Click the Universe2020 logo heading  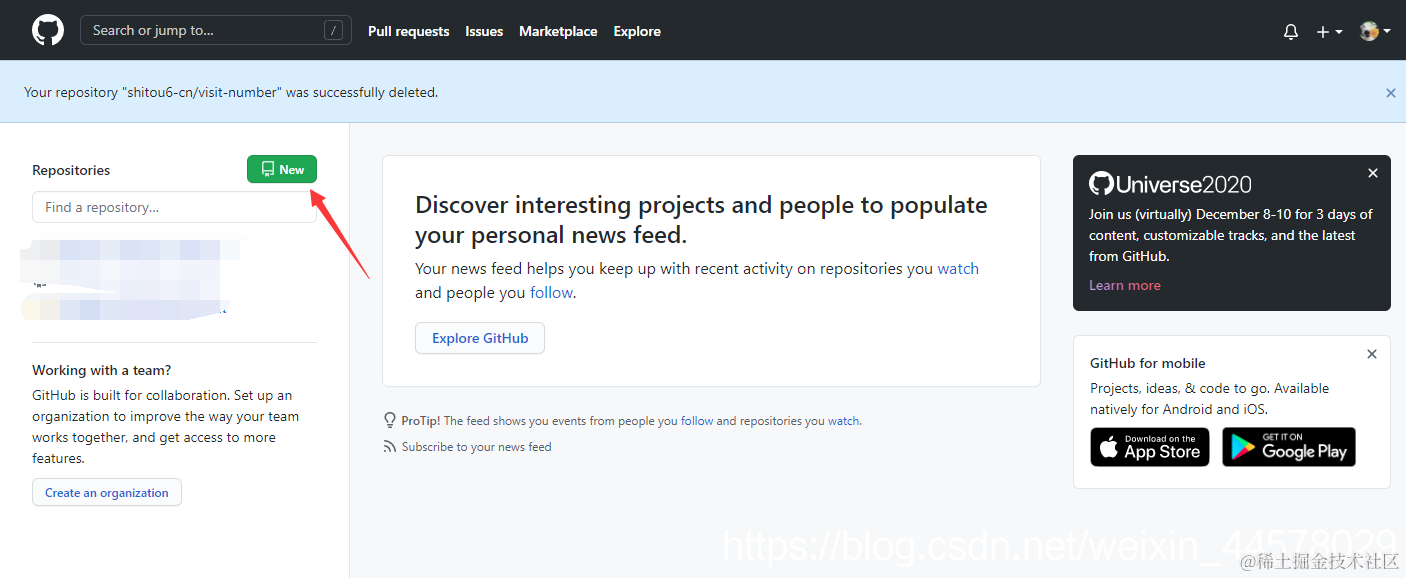point(1170,184)
